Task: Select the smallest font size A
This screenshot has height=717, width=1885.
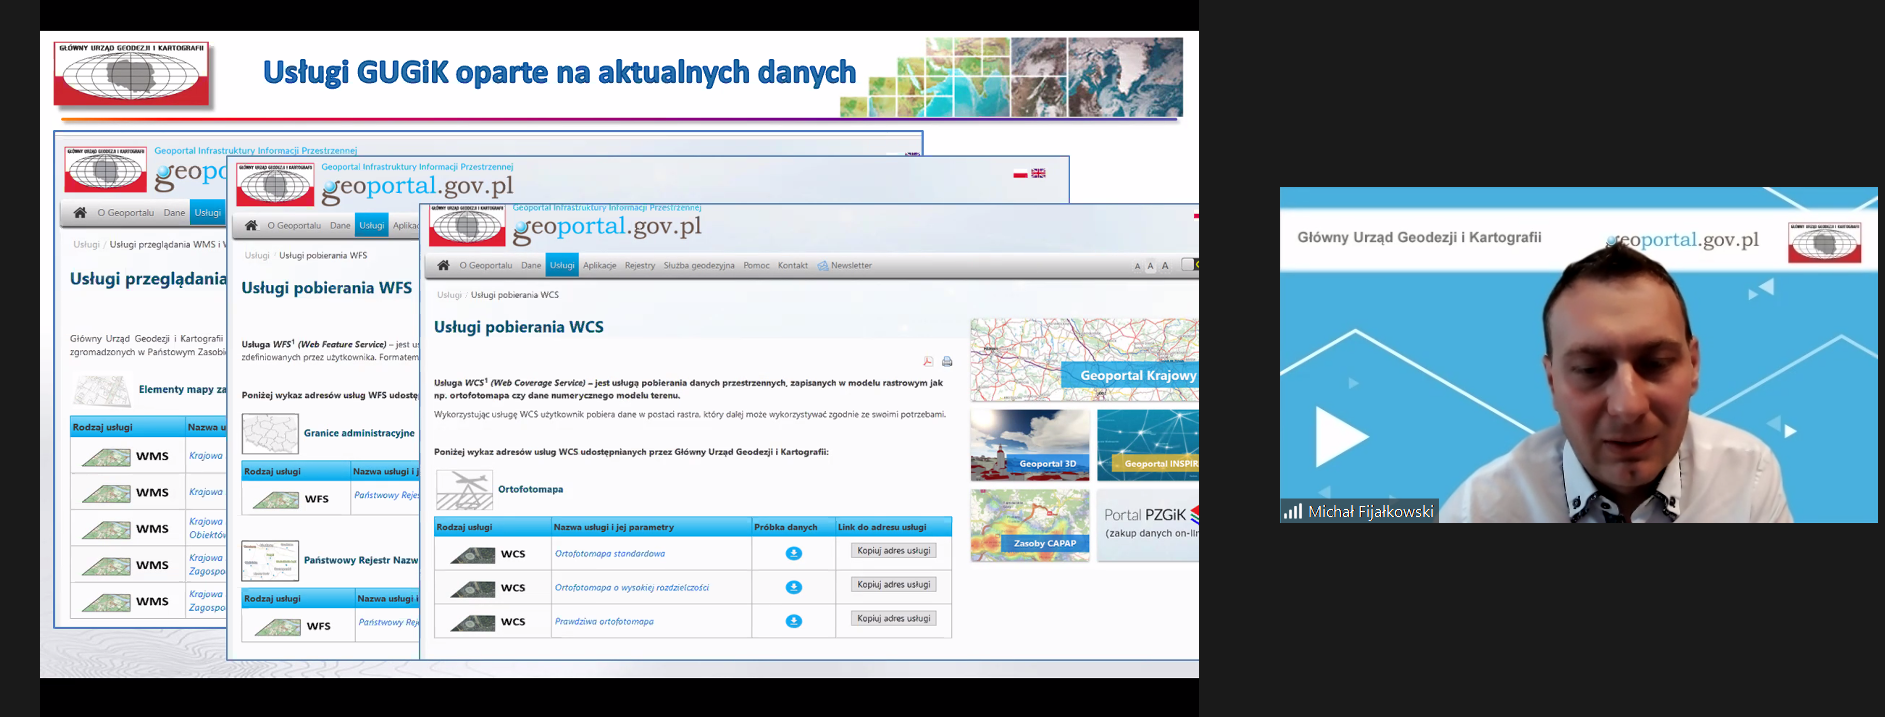Action: (1137, 267)
